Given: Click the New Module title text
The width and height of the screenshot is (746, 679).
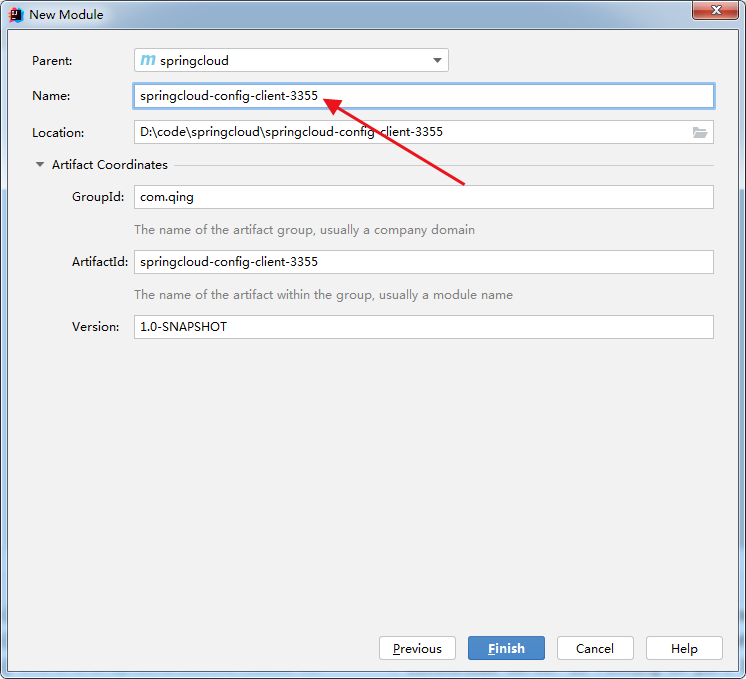Looking at the screenshot, I should [x=66, y=15].
